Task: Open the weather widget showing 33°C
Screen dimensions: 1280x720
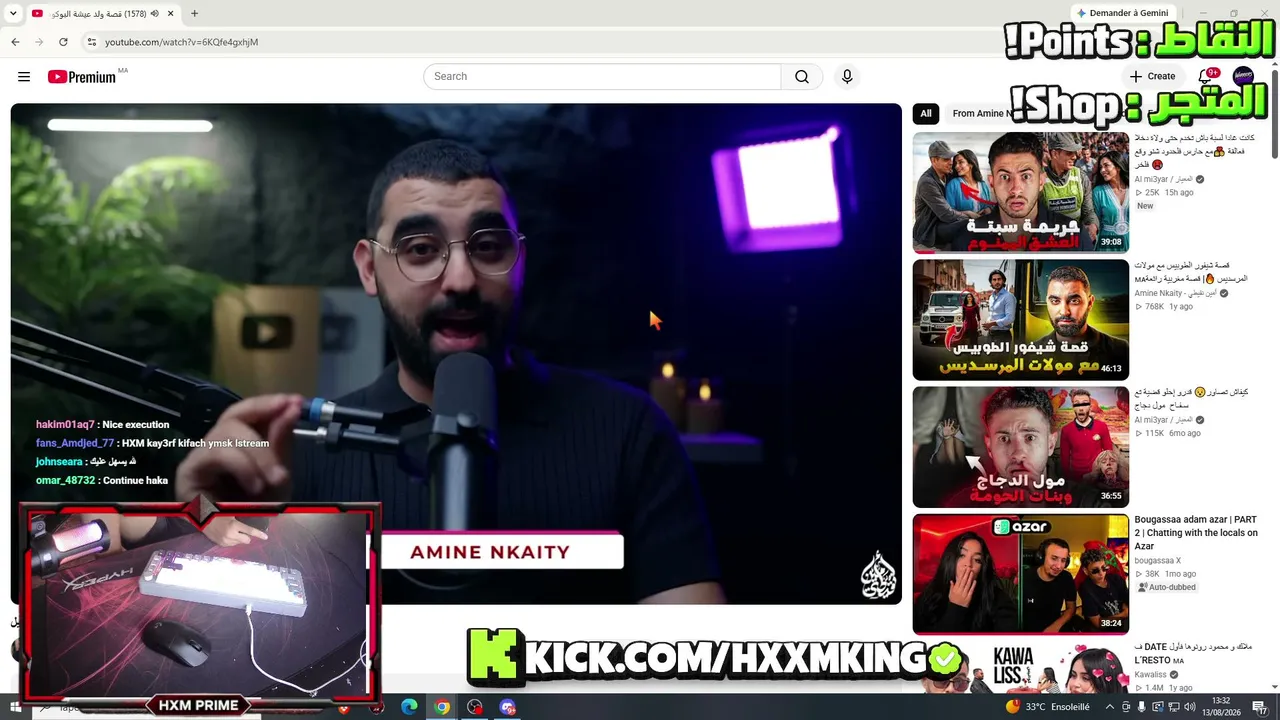Action: point(1048,707)
